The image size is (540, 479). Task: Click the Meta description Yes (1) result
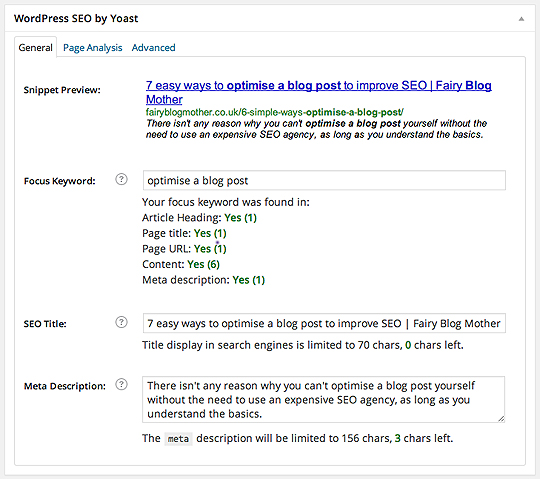click(248, 280)
